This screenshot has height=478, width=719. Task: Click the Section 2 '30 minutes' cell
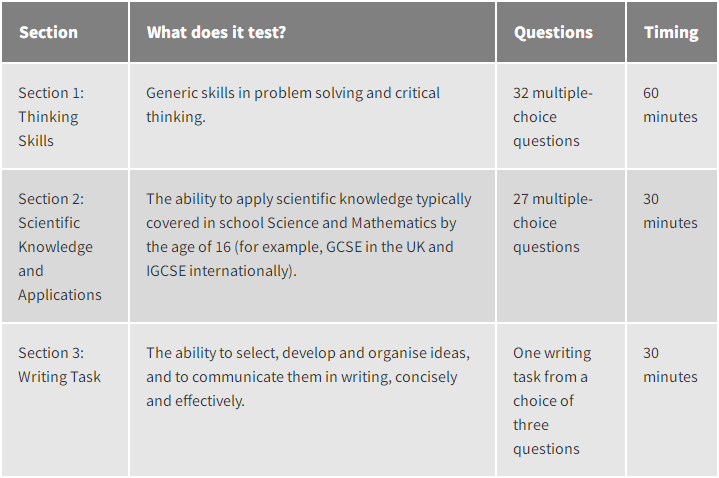pyautogui.click(x=672, y=246)
